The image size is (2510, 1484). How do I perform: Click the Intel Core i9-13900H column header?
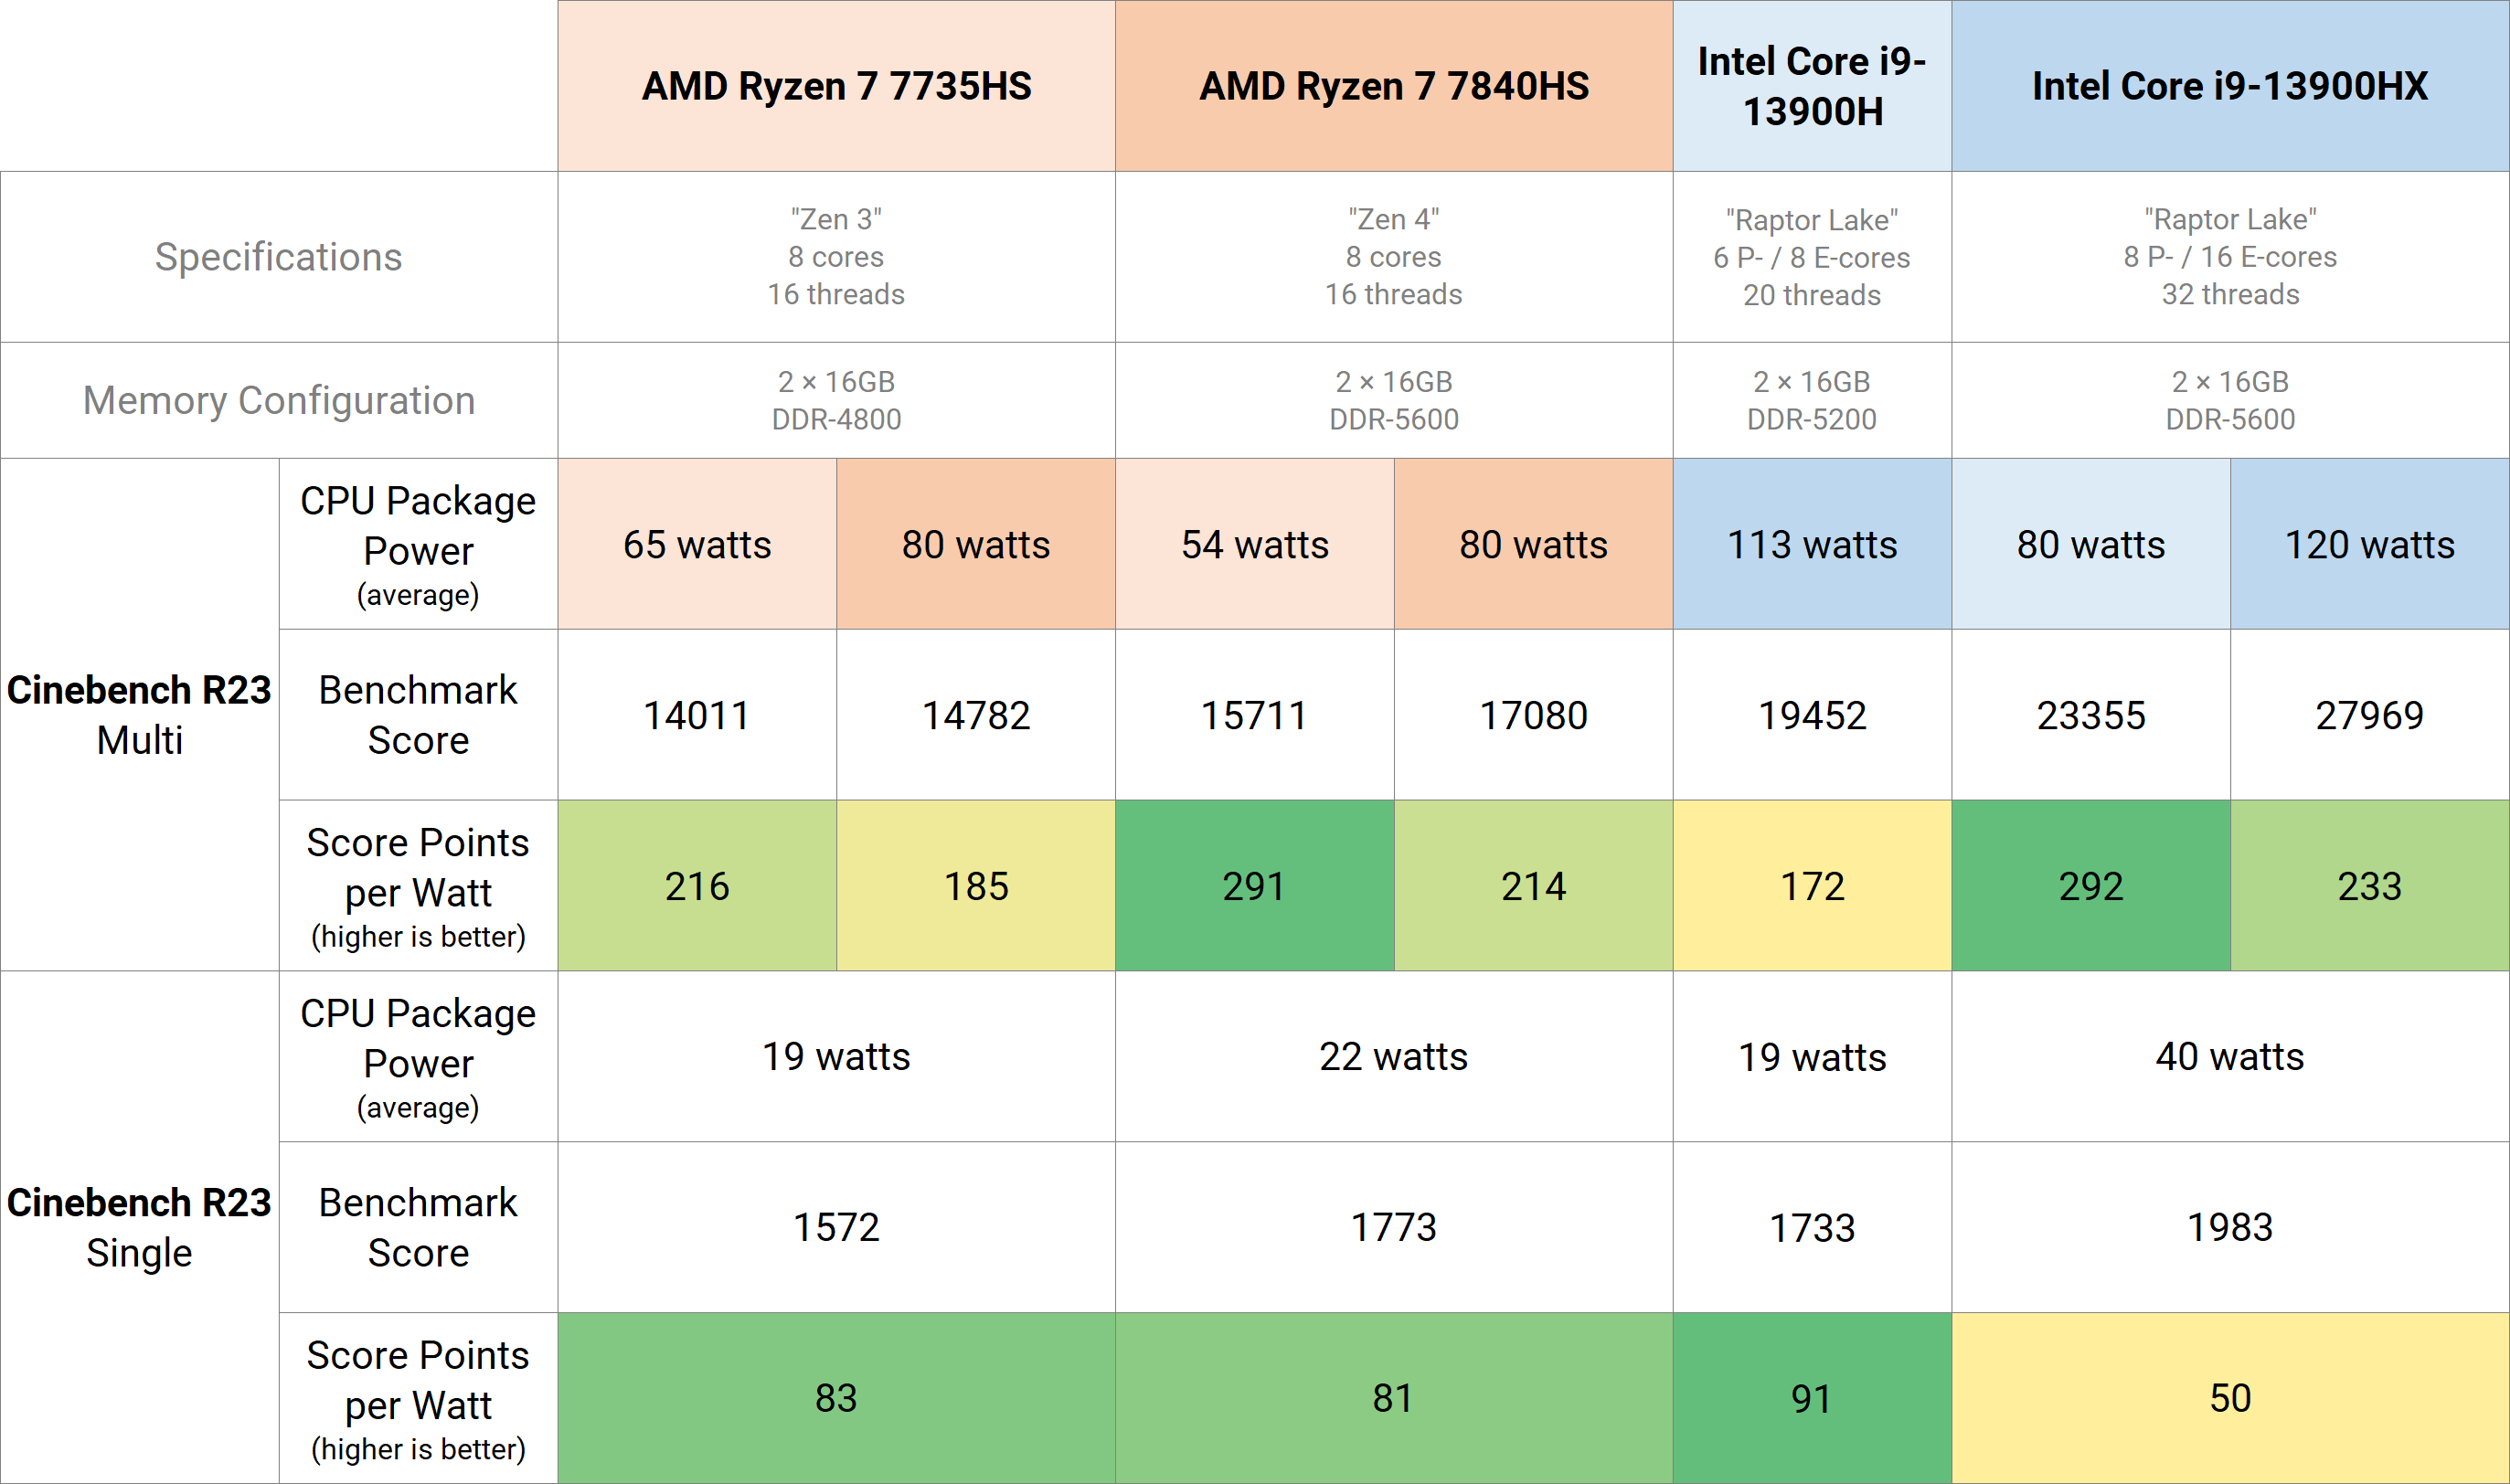(1811, 86)
